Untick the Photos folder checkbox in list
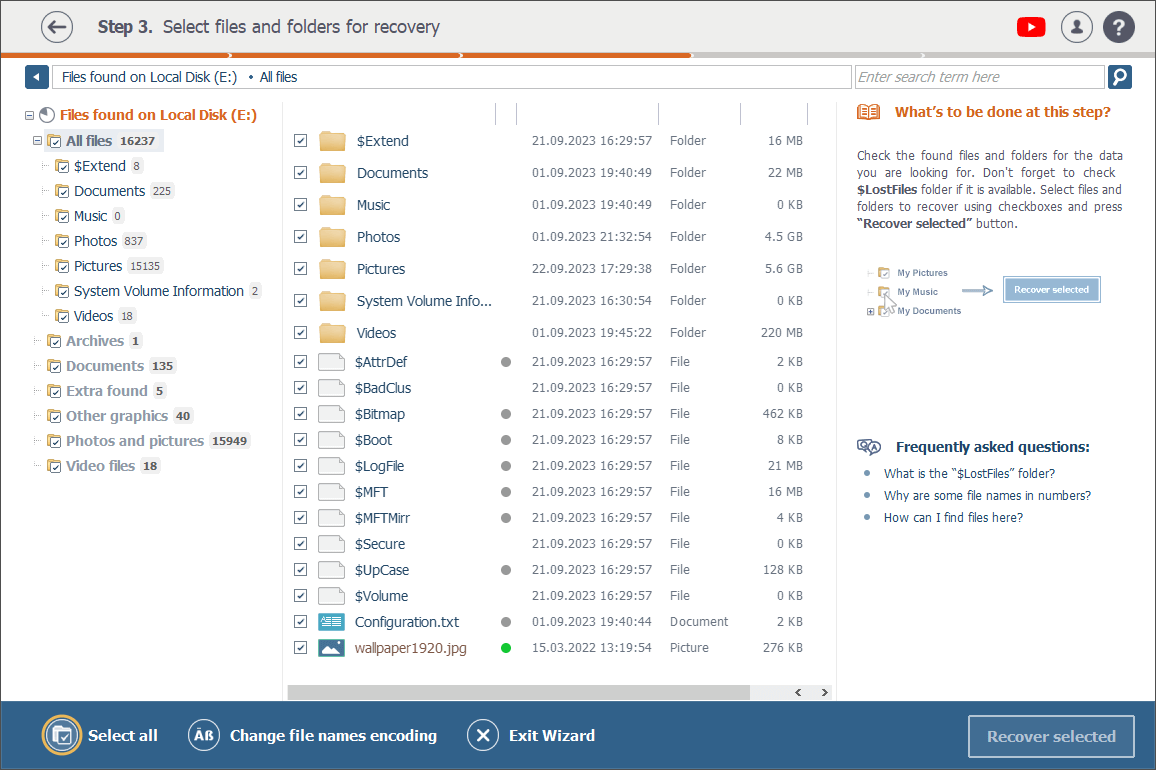This screenshot has width=1156, height=770. [300, 237]
